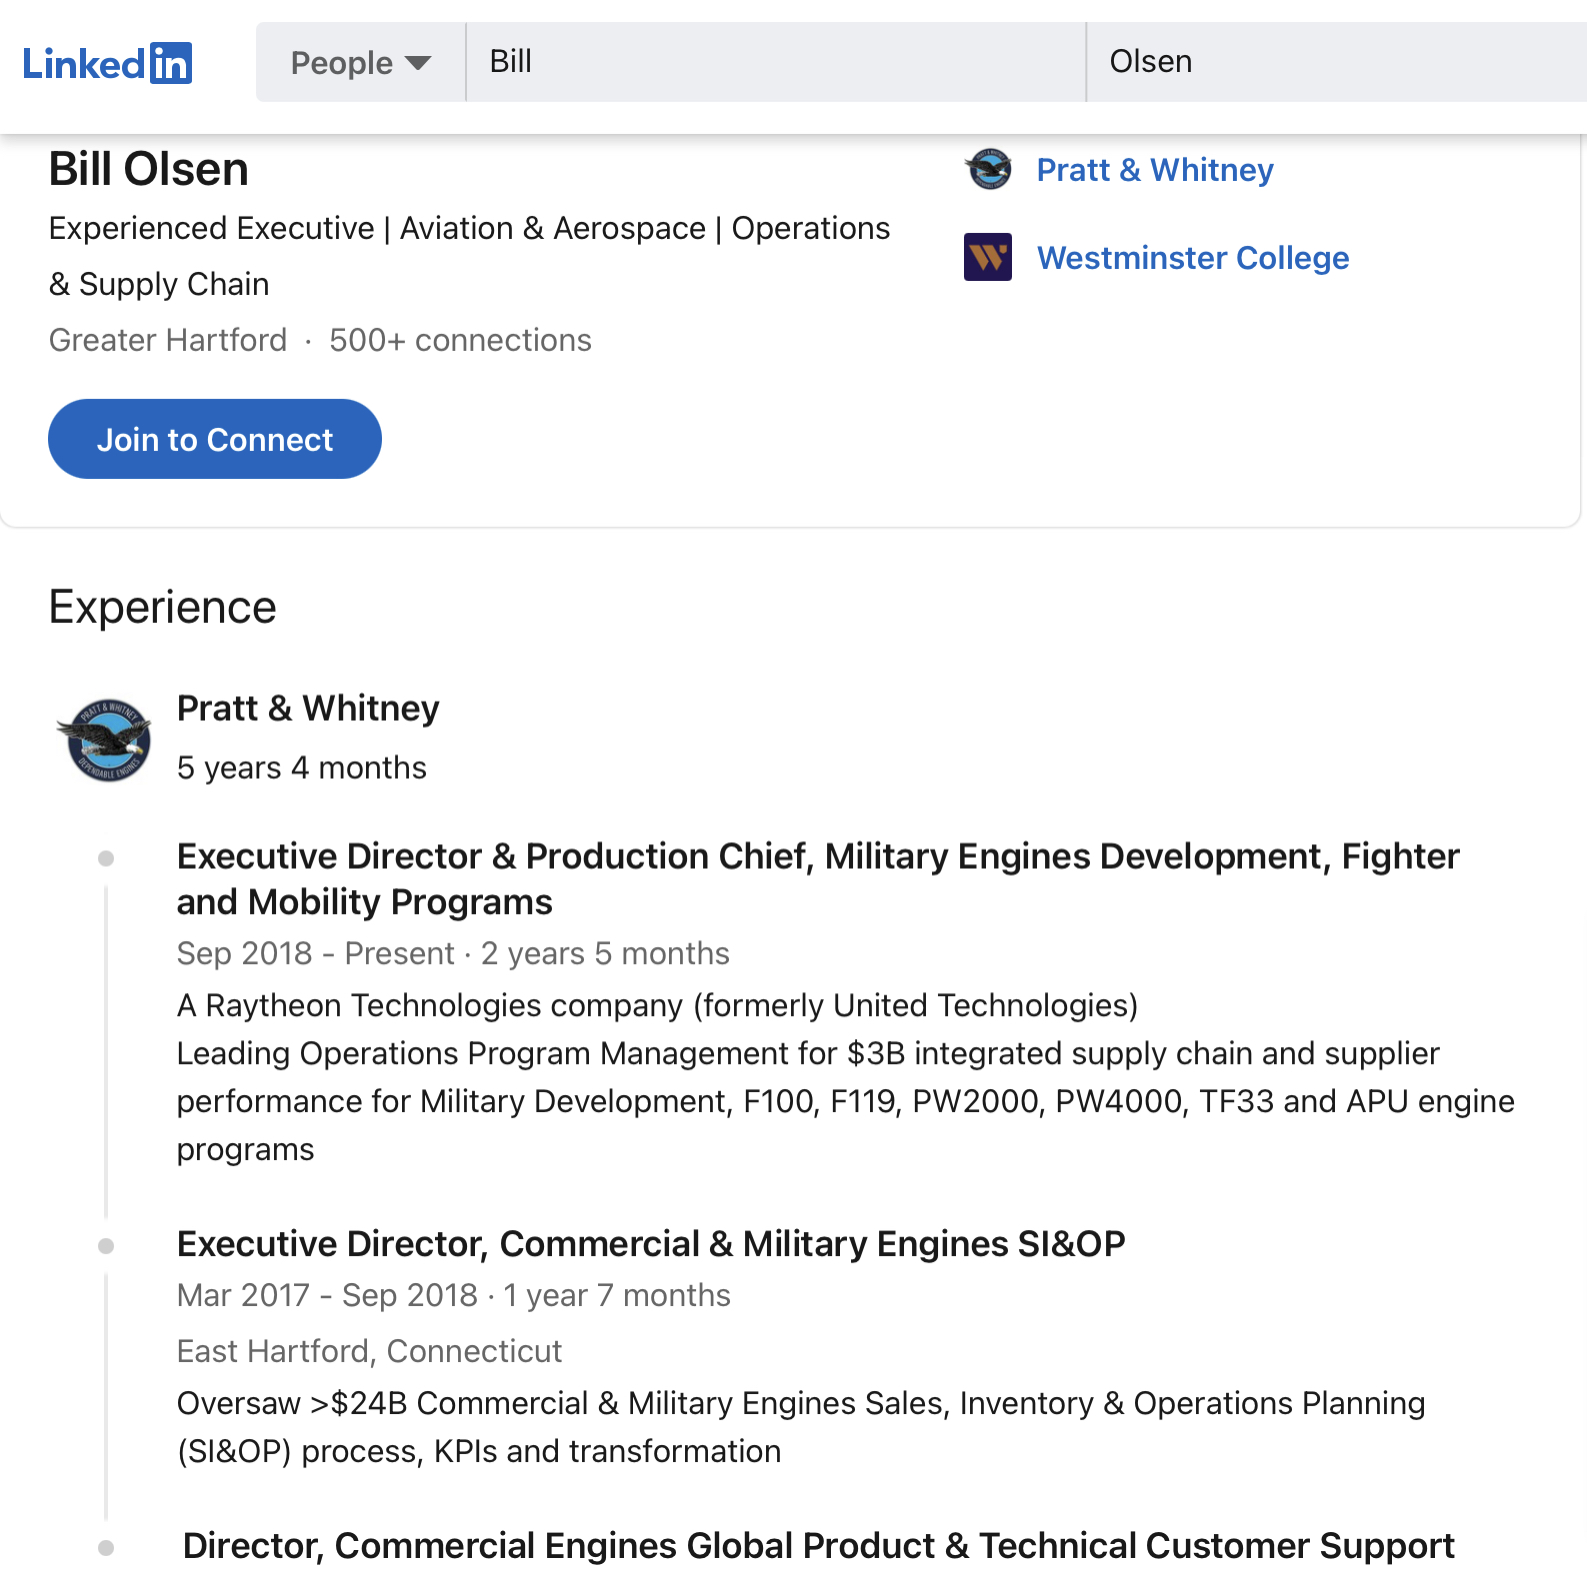Open Pratt & Whitney company name under Experience
The image size is (1587, 1575).
(308, 708)
